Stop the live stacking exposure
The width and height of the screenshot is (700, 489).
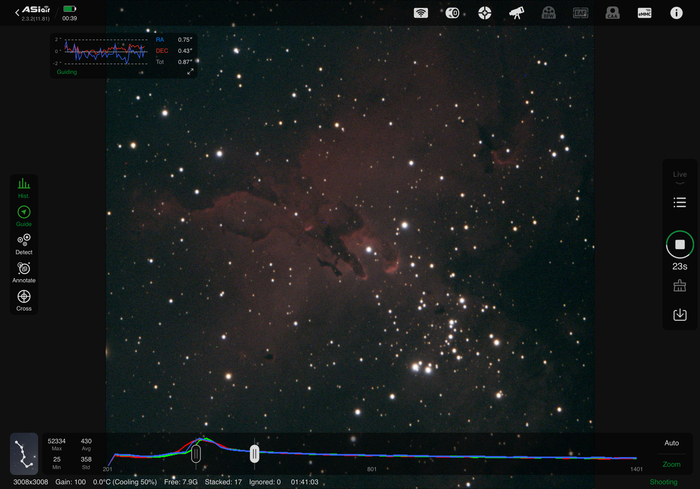pyautogui.click(x=680, y=244)
